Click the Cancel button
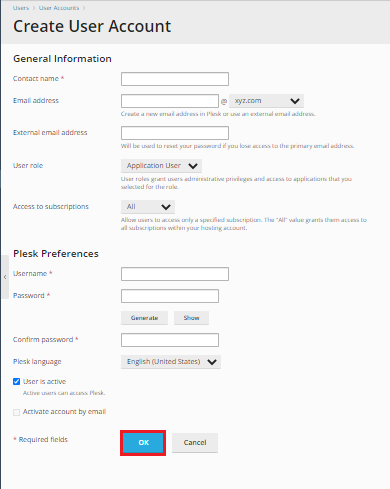This screenshot has height=489, width=390. [x=195, y=443]
